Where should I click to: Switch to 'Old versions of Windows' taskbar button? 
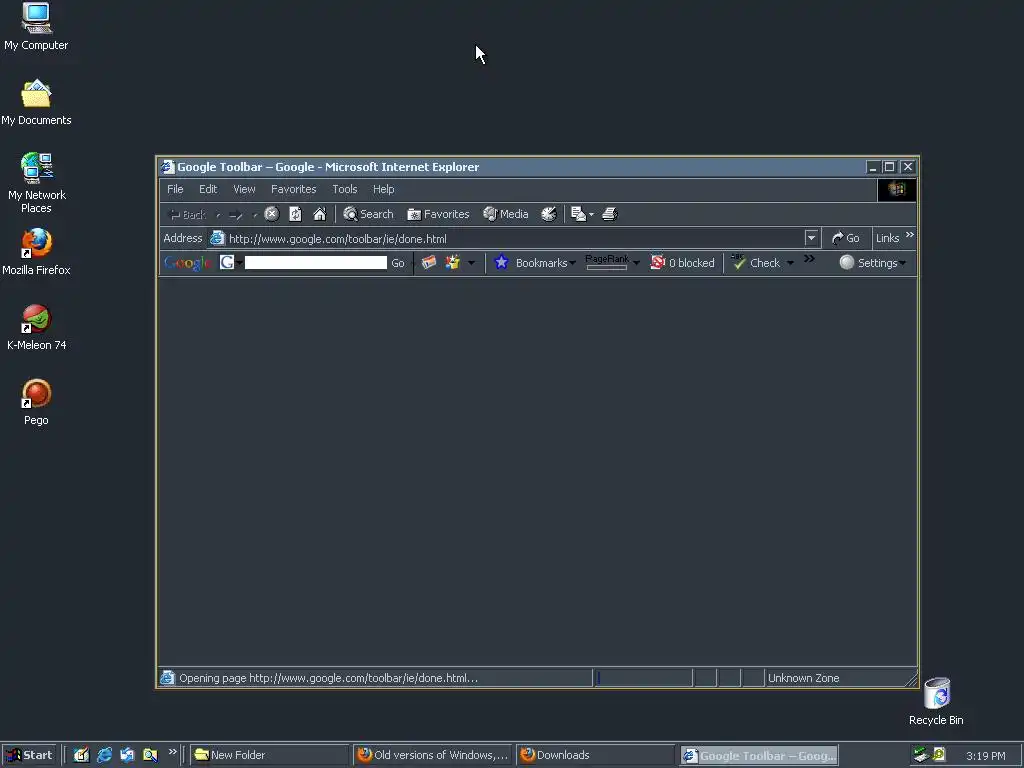pos(433,755)
